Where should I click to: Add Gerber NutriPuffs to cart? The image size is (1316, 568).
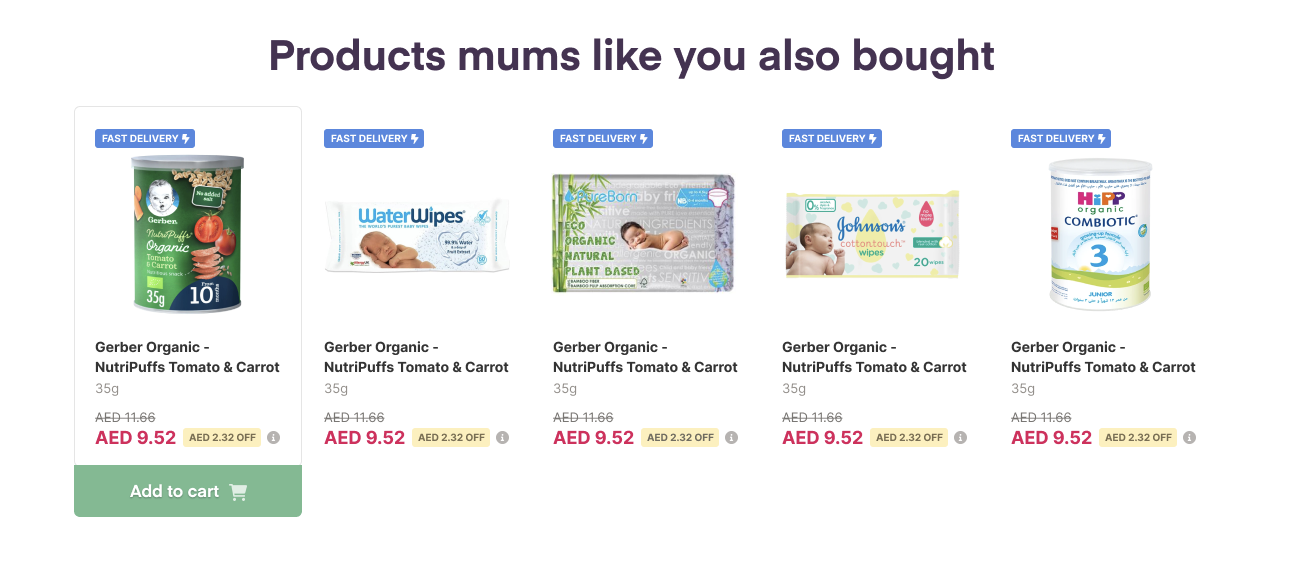tap(188, 491)
